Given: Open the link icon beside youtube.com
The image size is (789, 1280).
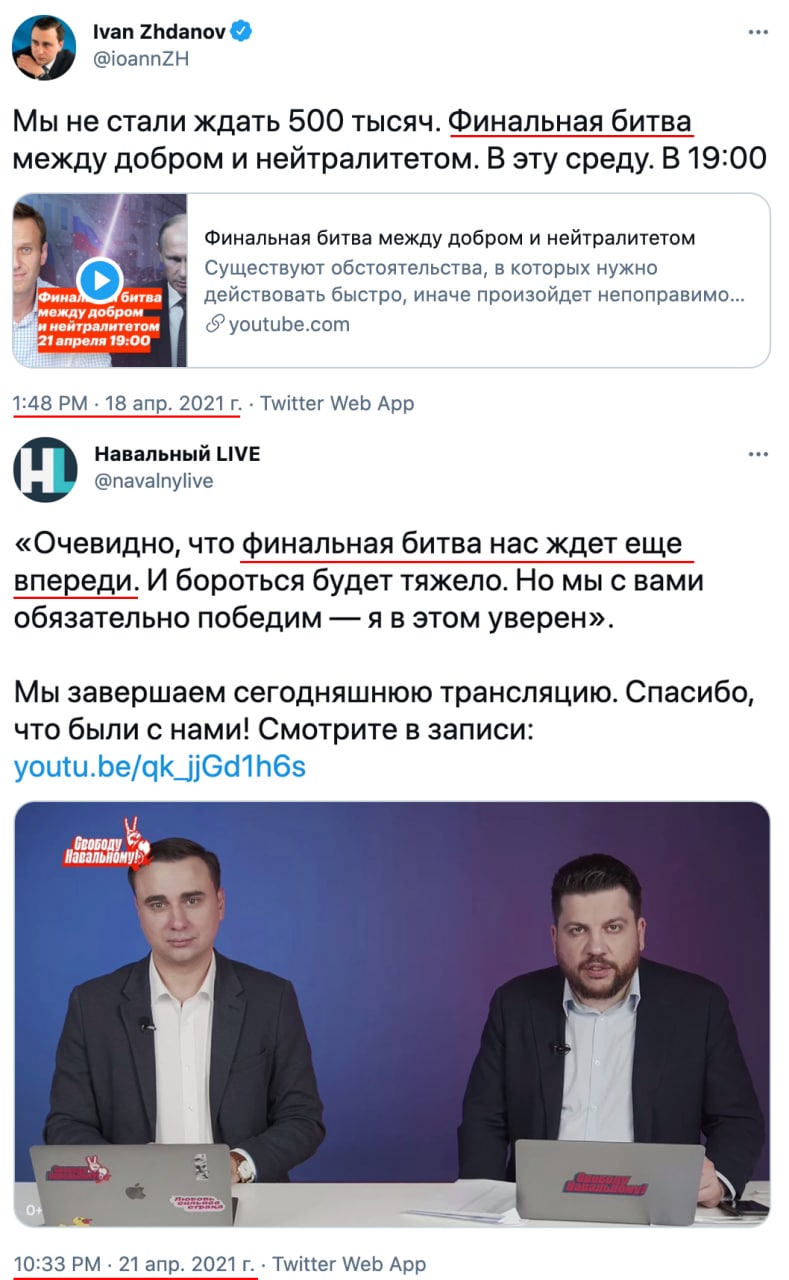Looking at the screenshot, I should [x=214, y=324].
